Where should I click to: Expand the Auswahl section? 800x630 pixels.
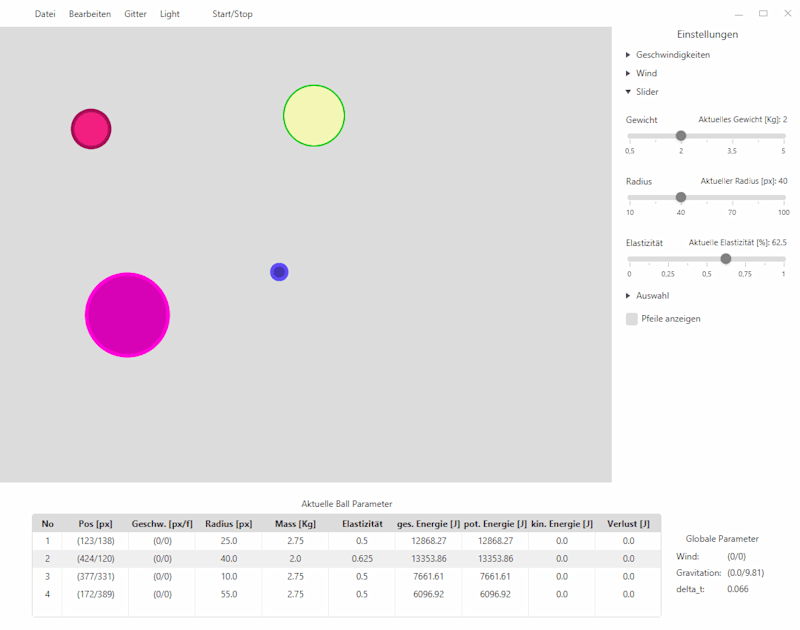pos(647,296)
